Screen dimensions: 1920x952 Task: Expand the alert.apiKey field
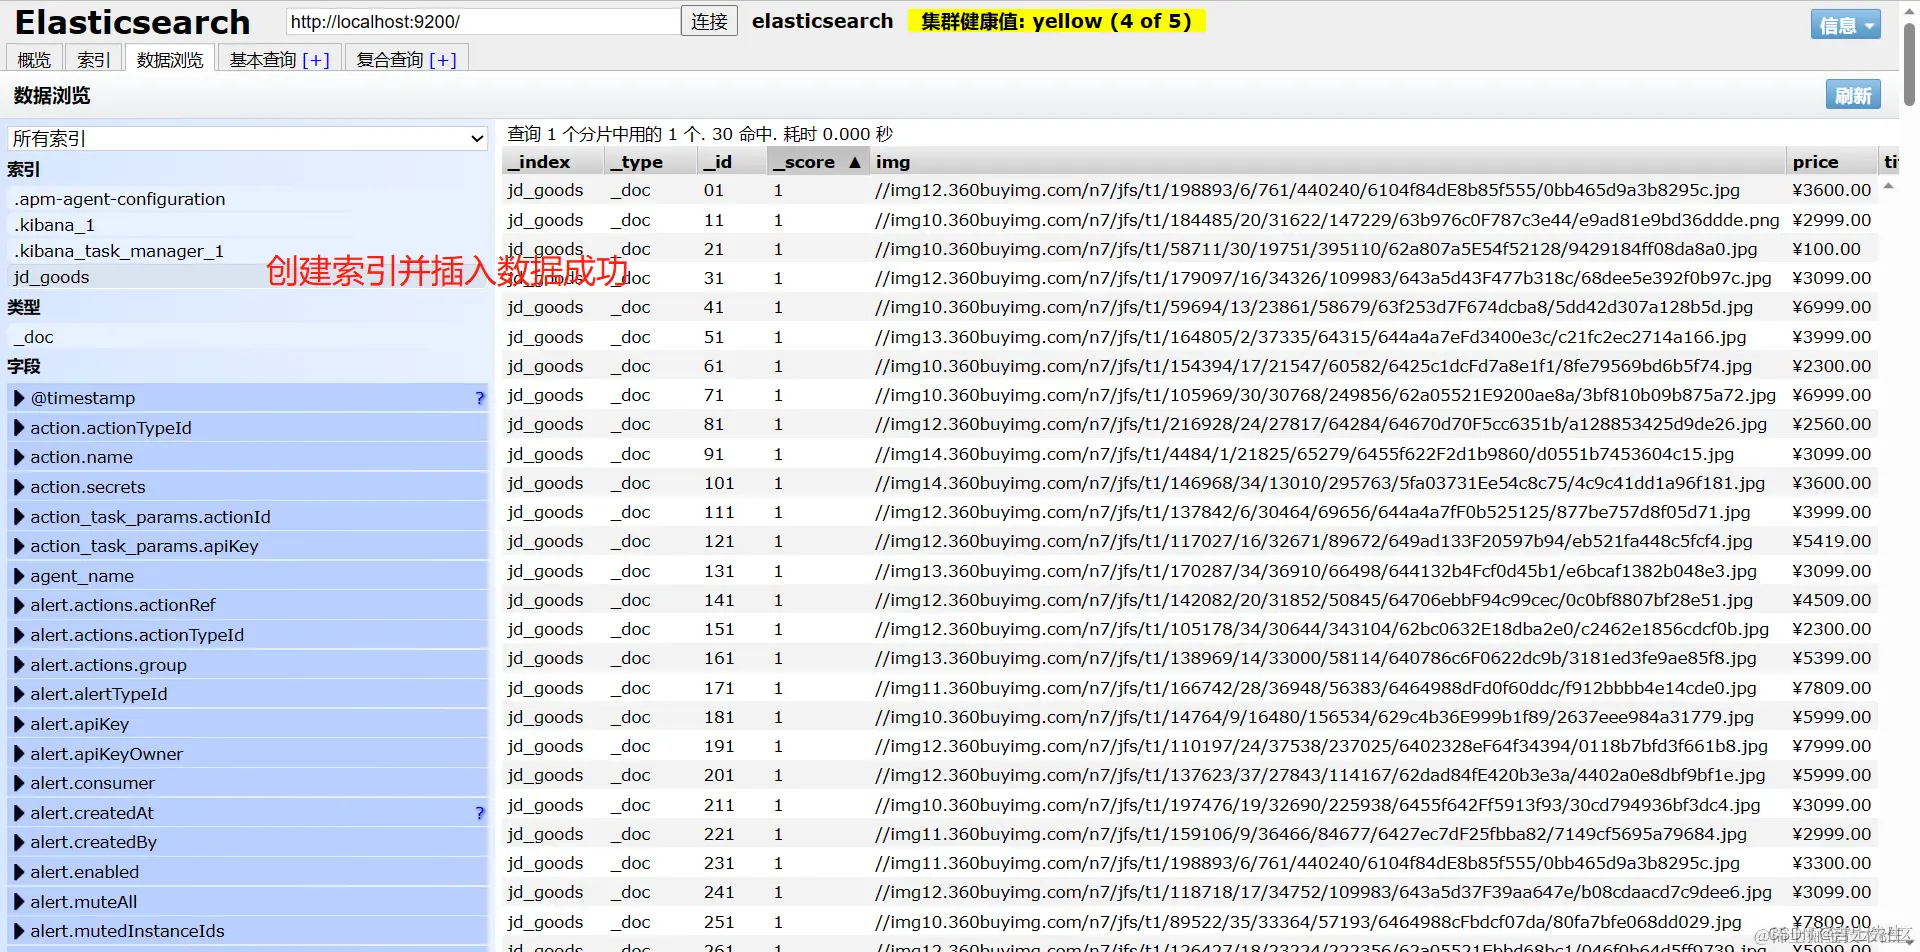coord(19,724)
